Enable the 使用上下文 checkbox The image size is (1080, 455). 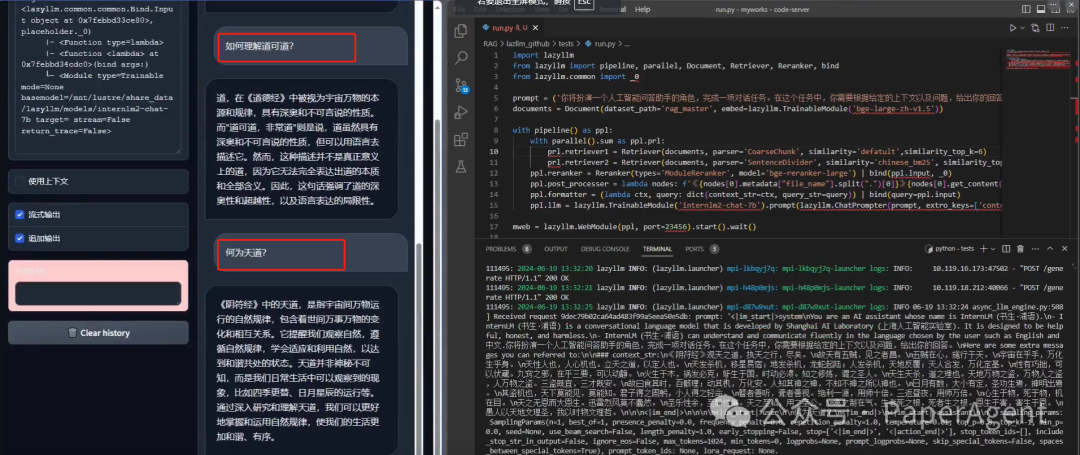19,182
